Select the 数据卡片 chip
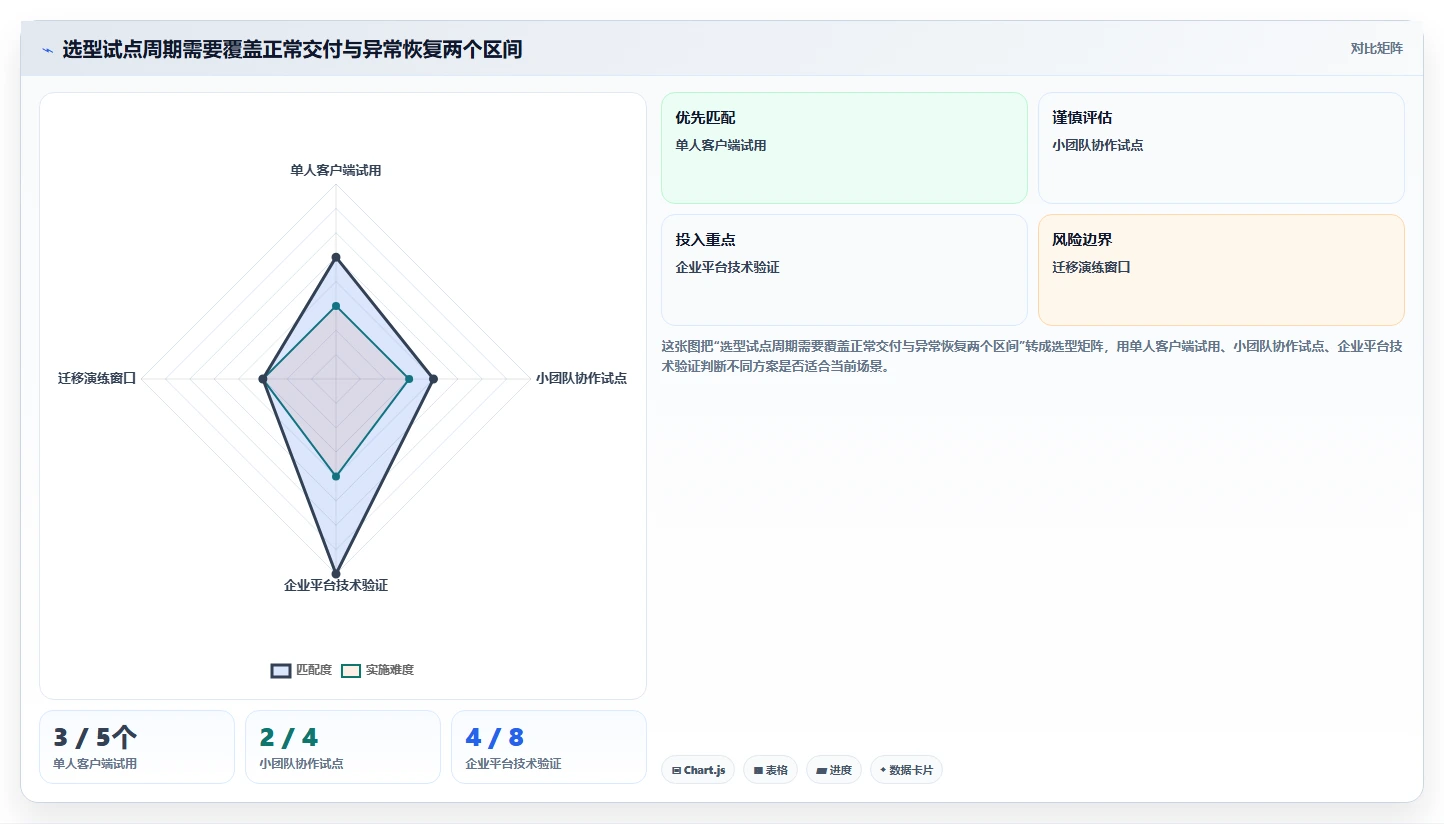This screenshot has width=1444, height=824. click(x=906, y=770)
